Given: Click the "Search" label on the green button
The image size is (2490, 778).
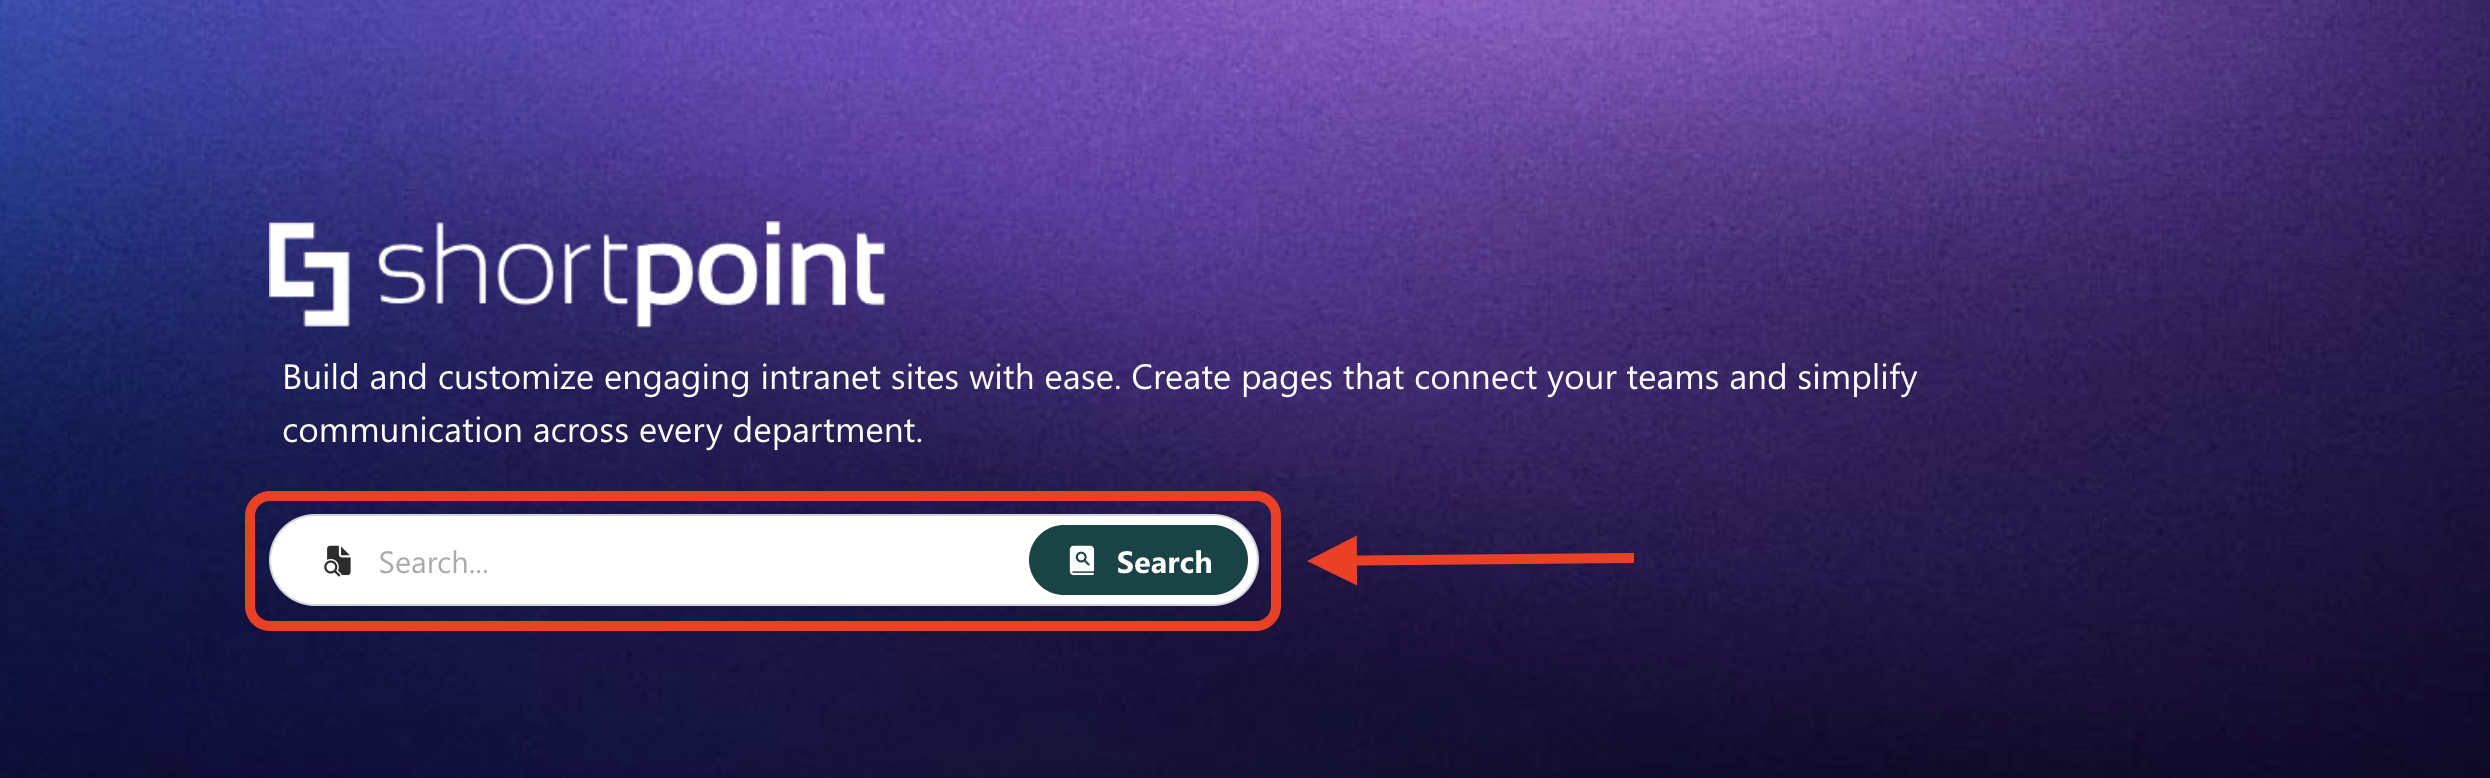Looking at the screenshot, I should [x=1164, y=562].
